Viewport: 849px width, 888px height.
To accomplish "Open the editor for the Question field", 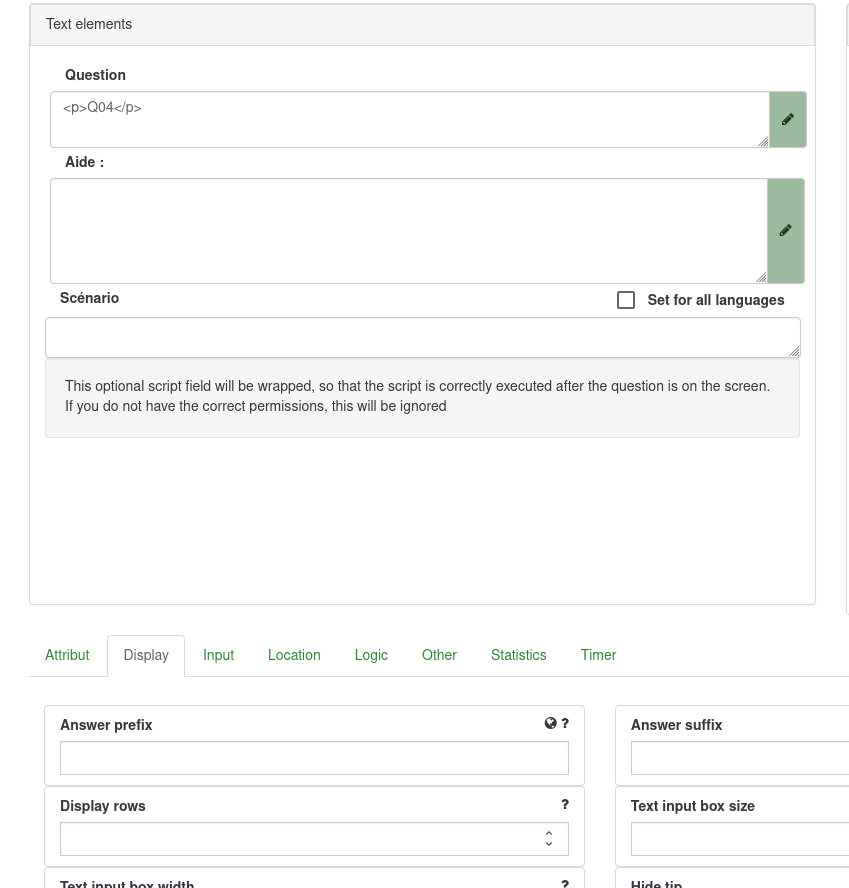I will coord(787,120).
